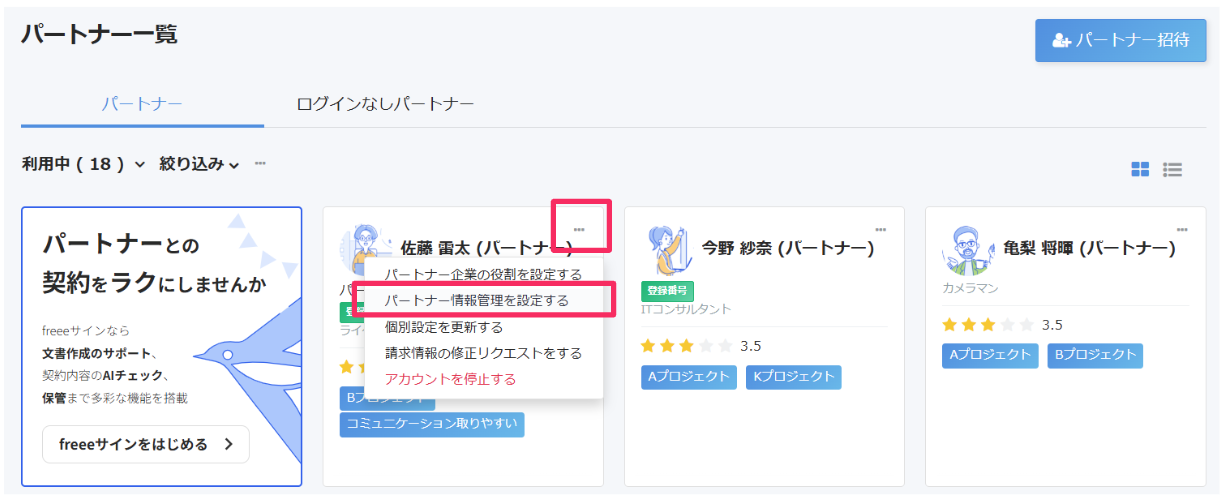Select アカウントを停止する in red
The width and height of the screenshot is (1224, 498).
(483, 379)
